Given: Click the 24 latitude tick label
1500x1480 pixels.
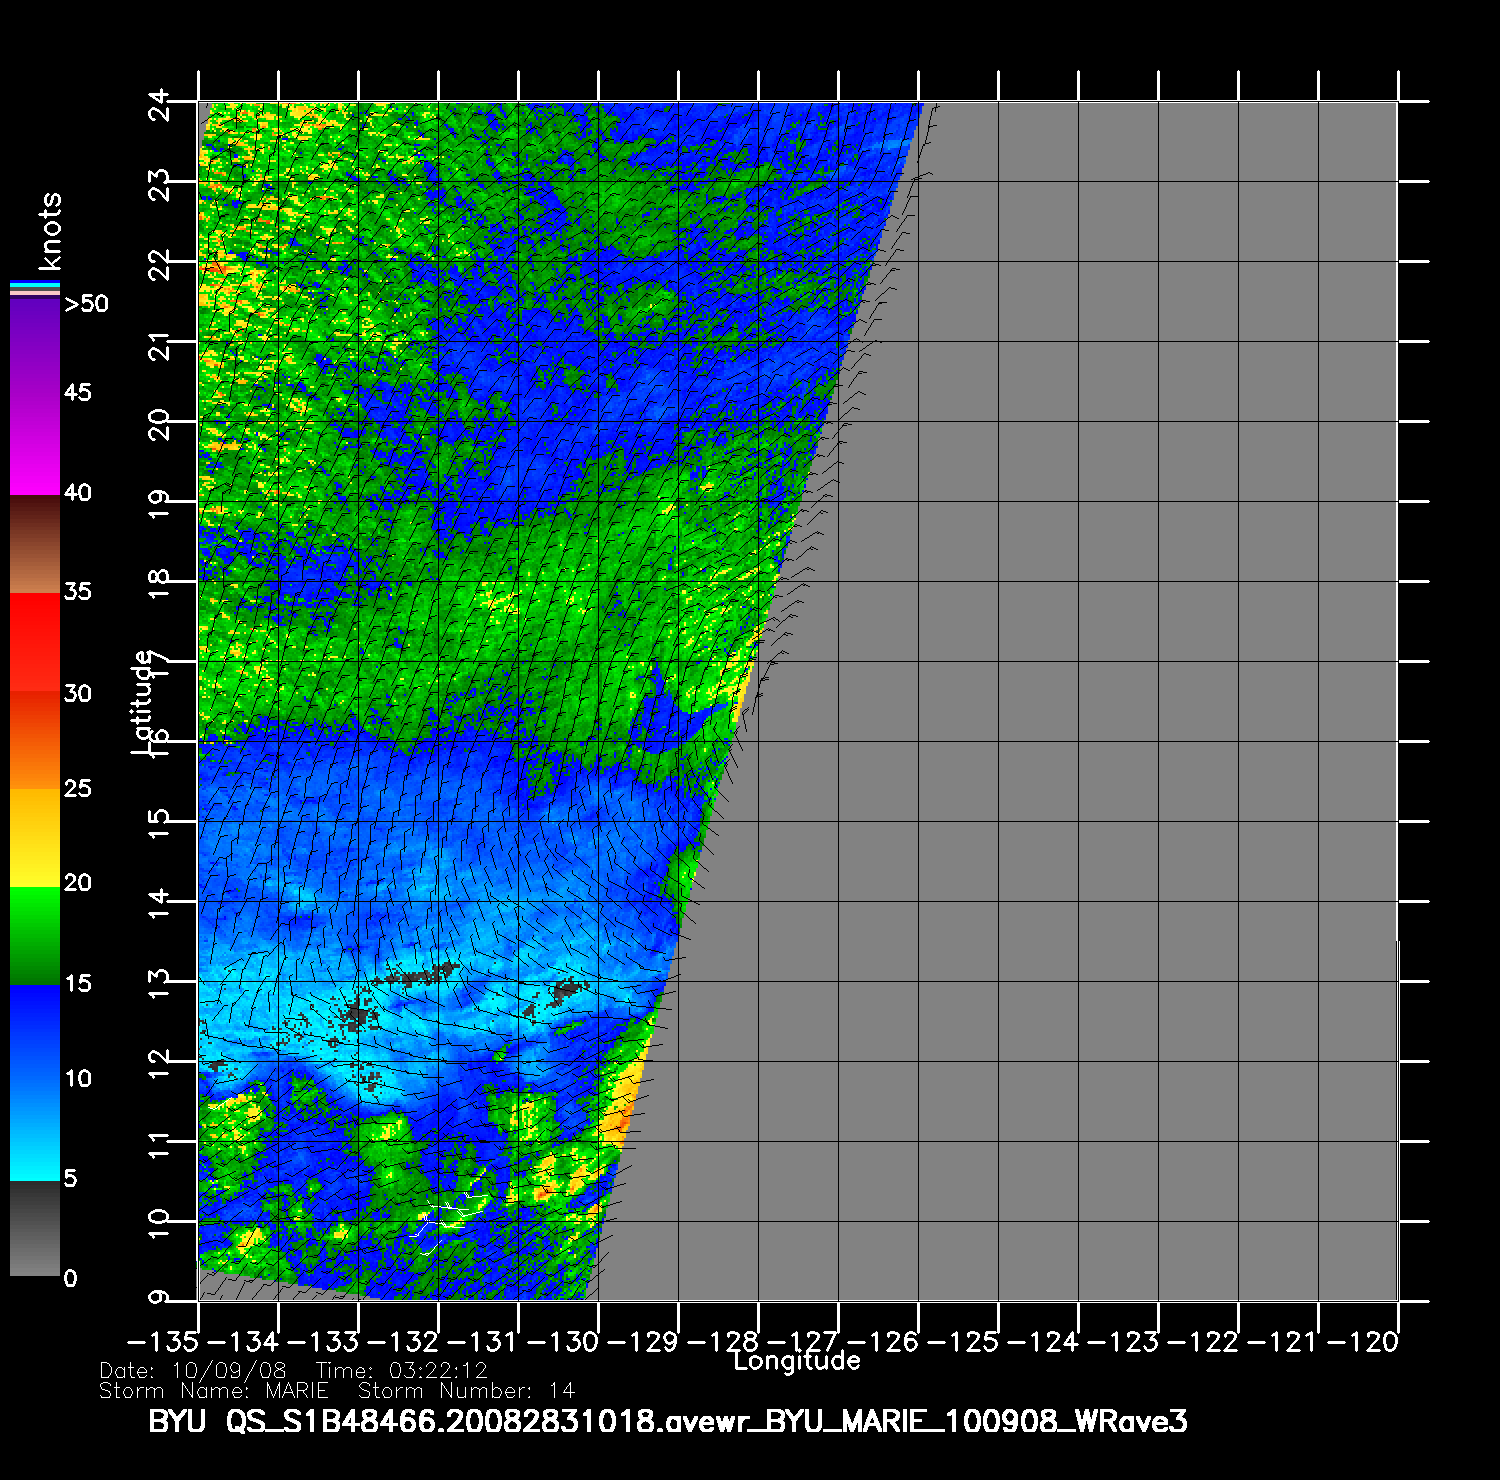Looking at the screenshot, I should point(159,103).
